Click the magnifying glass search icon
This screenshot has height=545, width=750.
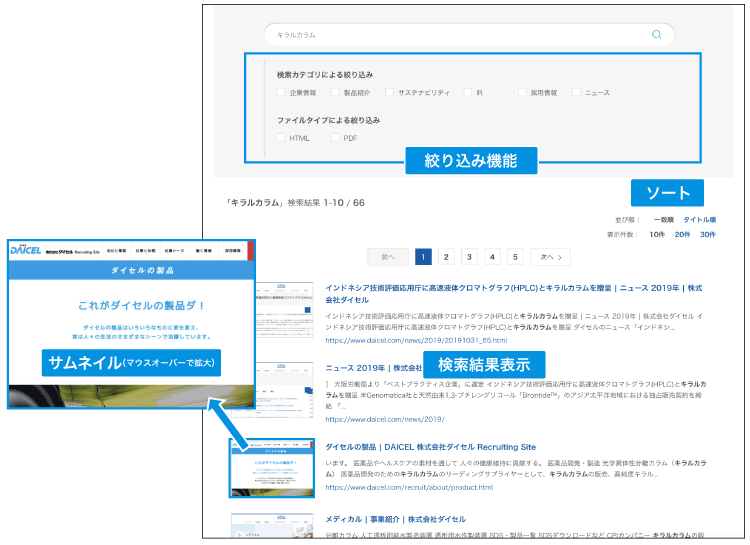pos(656,34)
